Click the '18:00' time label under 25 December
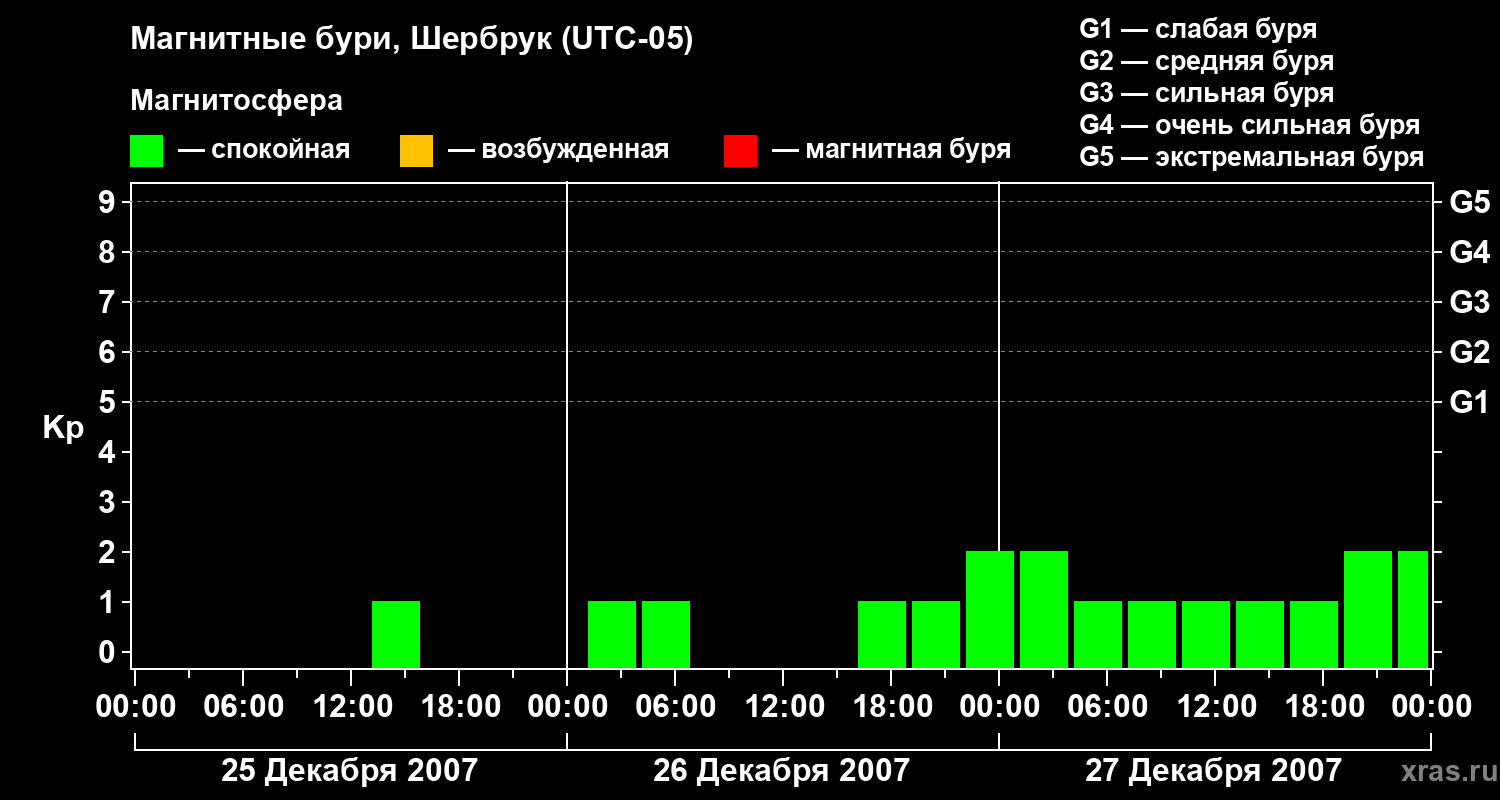The height and width of the screenshot is (800, 1500). point(460,707)
